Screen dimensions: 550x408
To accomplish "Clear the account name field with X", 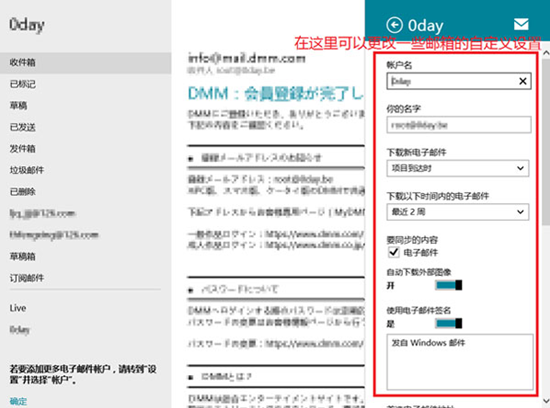I will coord(523,81).
